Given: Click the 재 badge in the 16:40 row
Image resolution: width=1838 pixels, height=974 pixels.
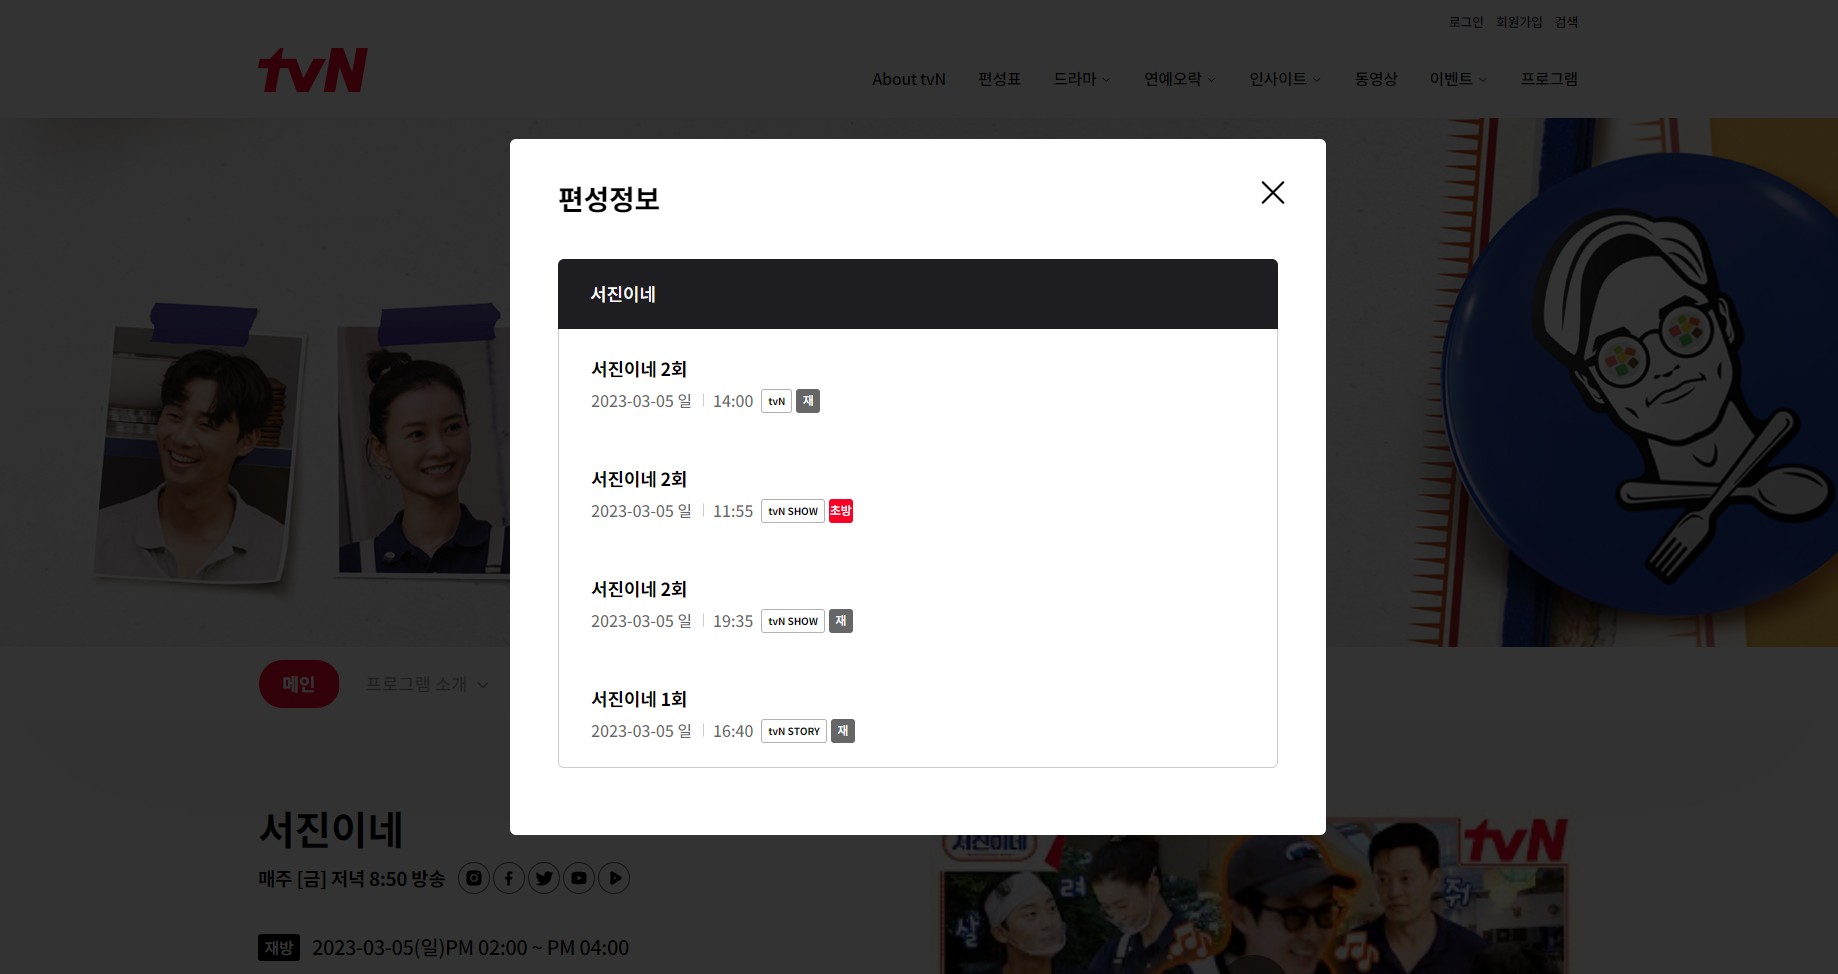Looking at the screenshot, I should click(843, 731).
